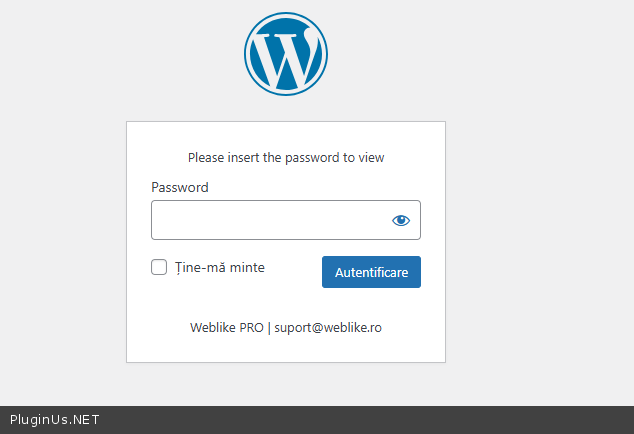Show the password using the eye icon
The width and height of the screenshot is (634, 434).
[x=401, y=220]
